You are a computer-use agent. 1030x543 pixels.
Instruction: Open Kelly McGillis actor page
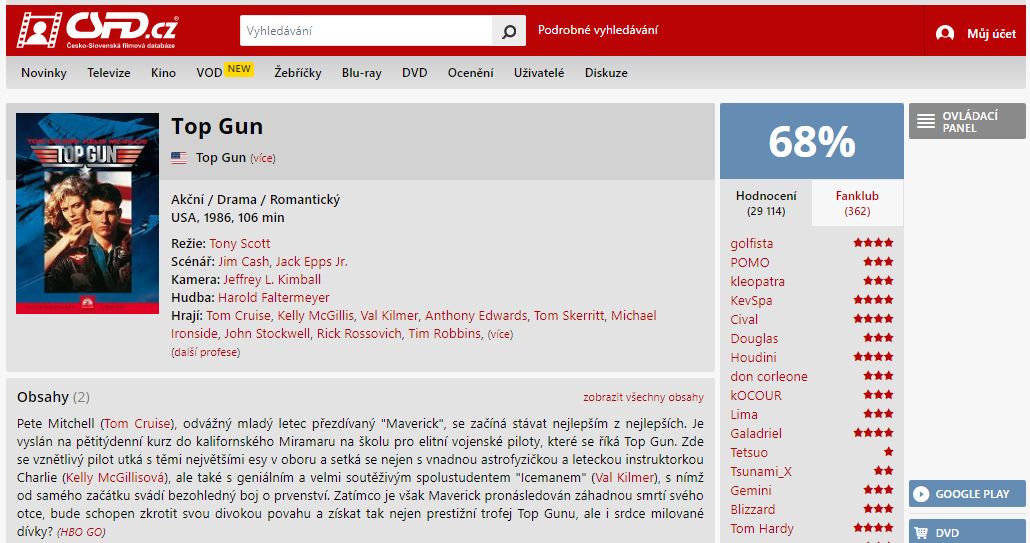[x=315, y=316]
